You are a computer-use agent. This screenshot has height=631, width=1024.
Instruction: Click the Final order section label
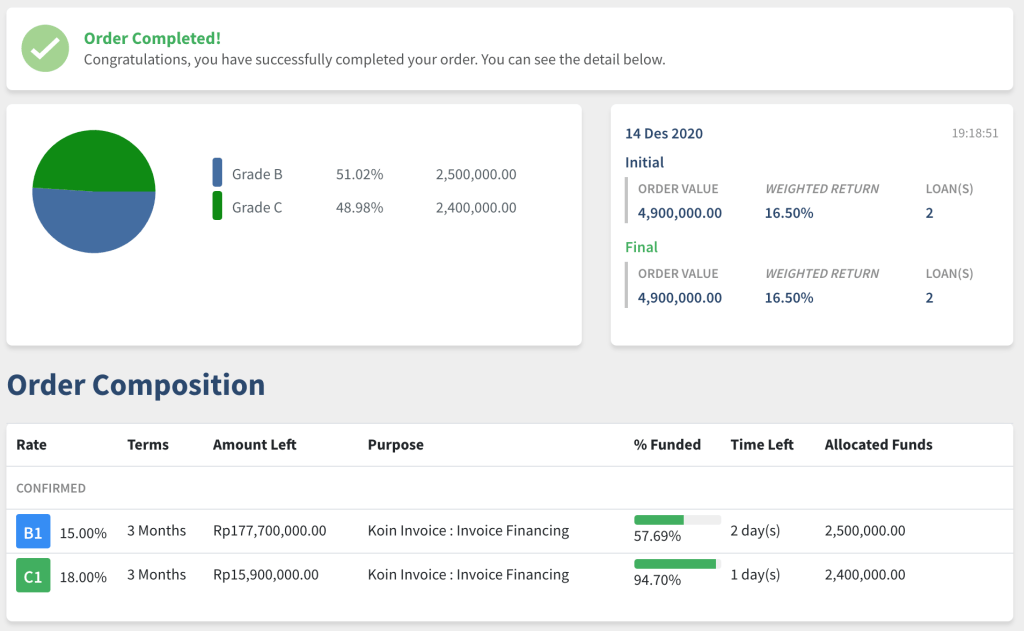[x=641, y=247]
